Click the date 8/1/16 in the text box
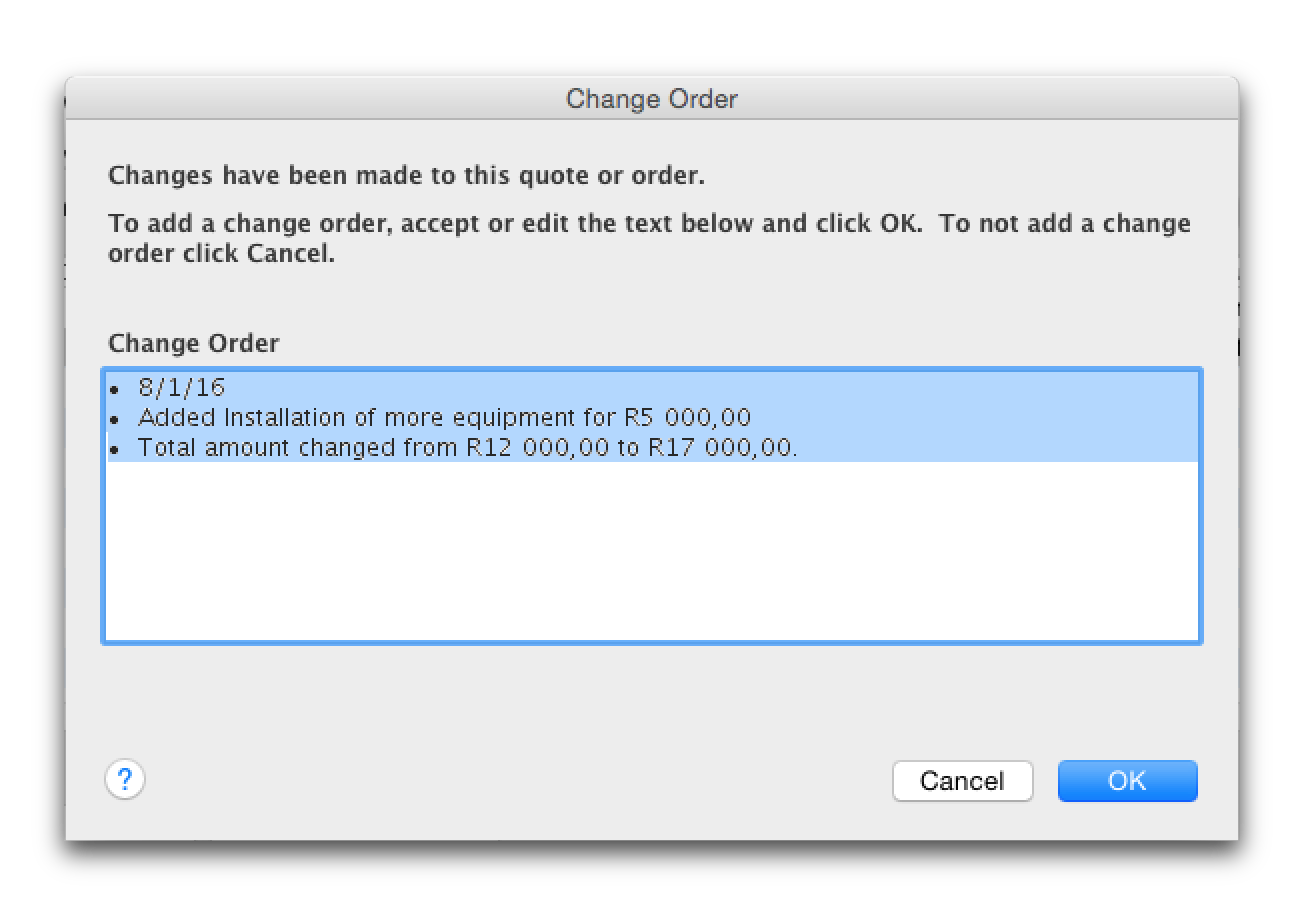1304x918 pixels. point(182,387)
